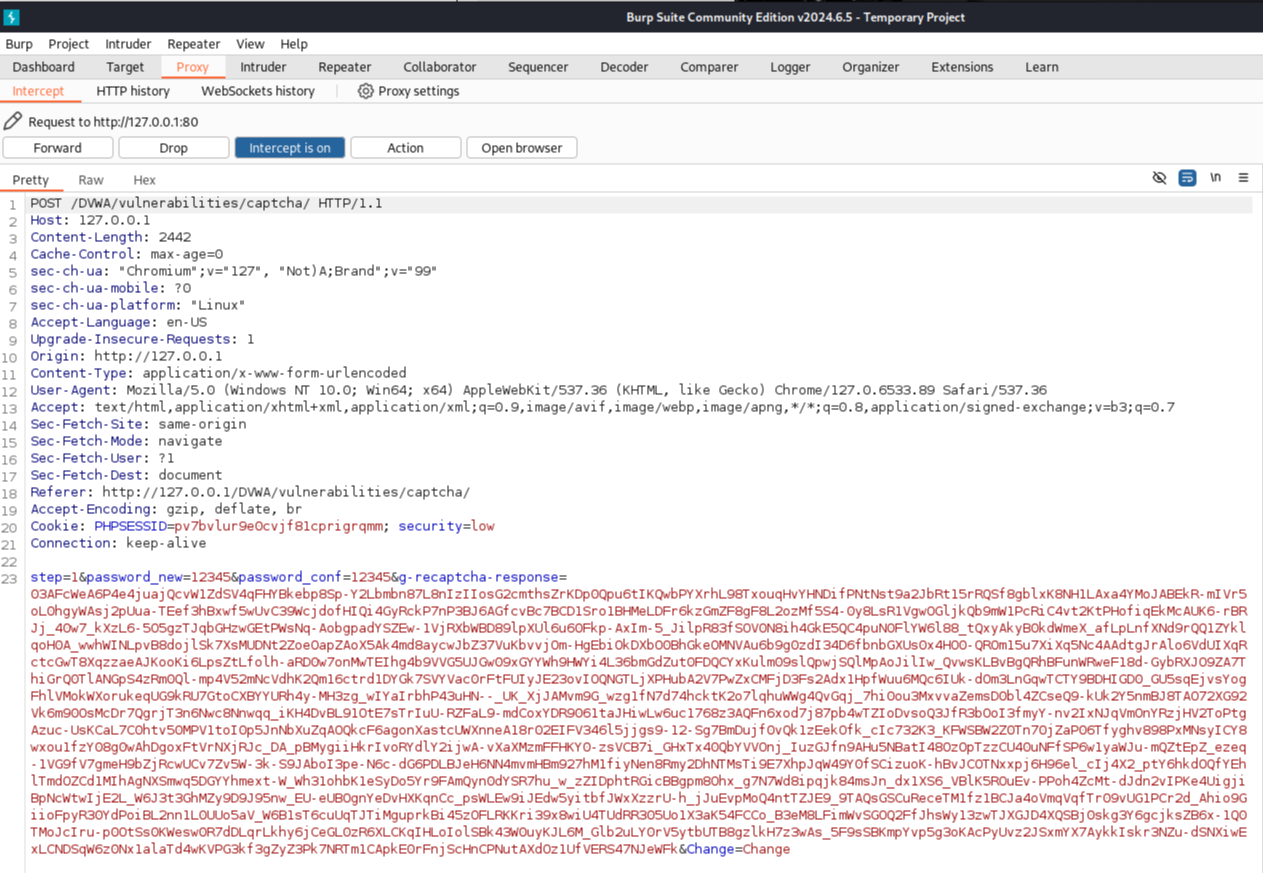Click the password_conf=12345 parameter
The image size is (1263, 873).
point(315,578)
